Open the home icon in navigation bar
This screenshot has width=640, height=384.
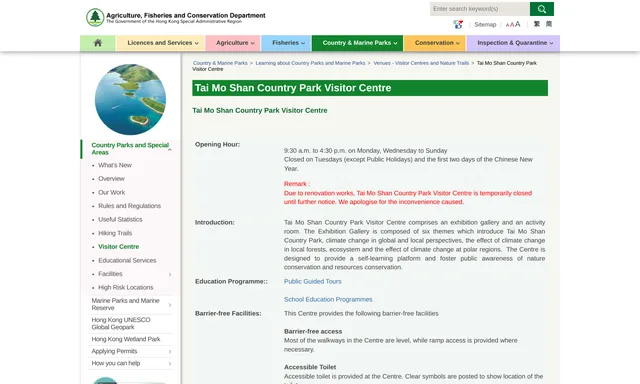[98, 43]
